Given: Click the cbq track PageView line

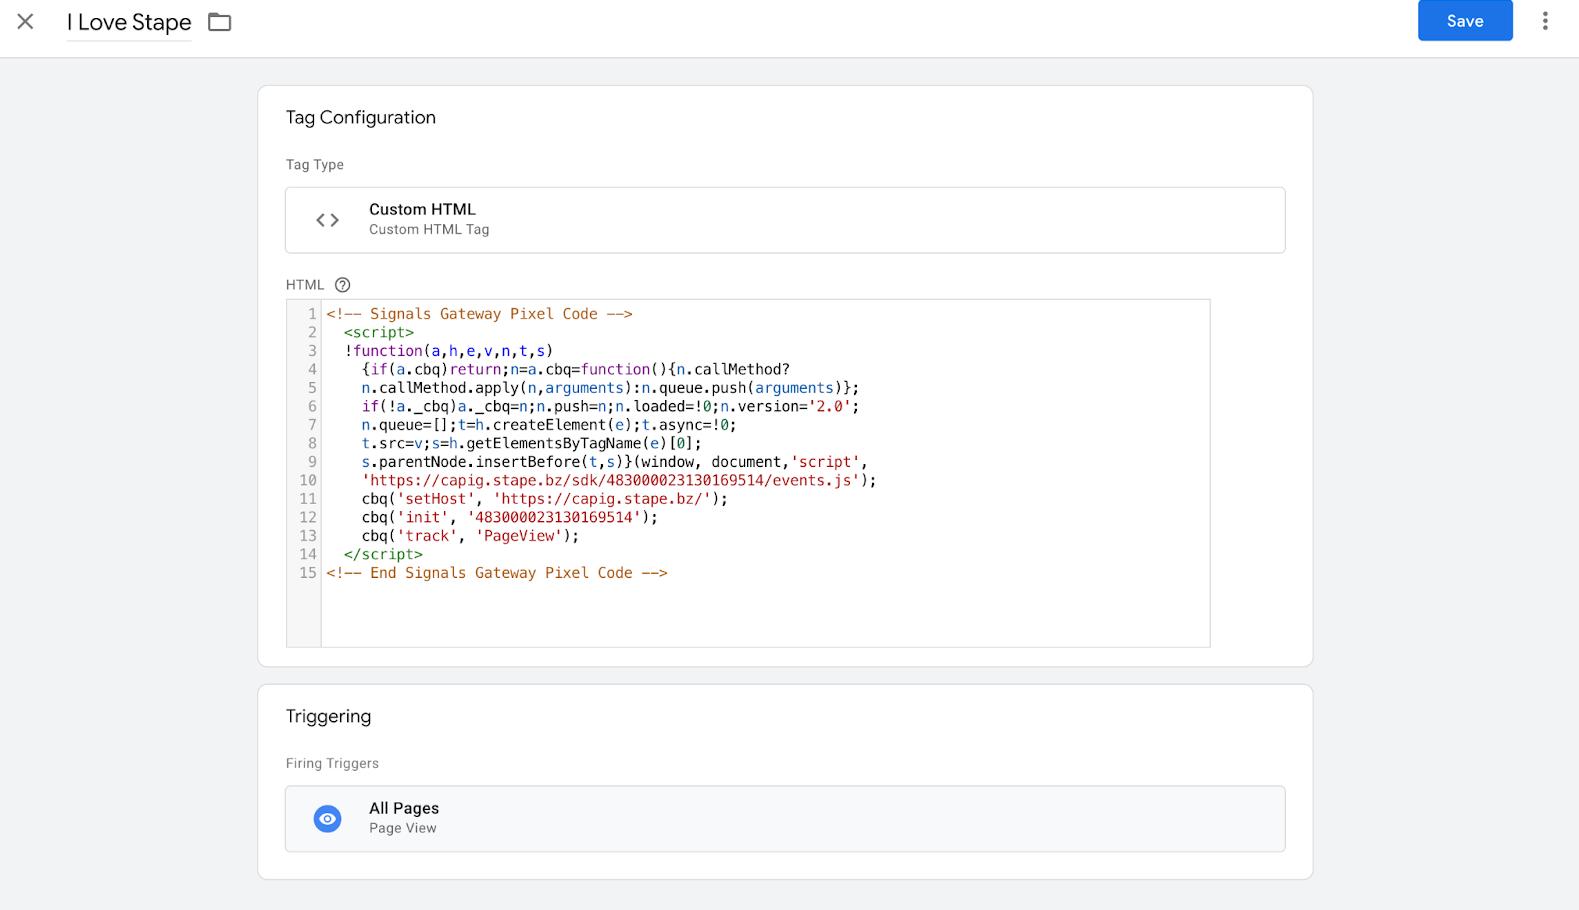Looking at the screenshot, I should (470, 536).
